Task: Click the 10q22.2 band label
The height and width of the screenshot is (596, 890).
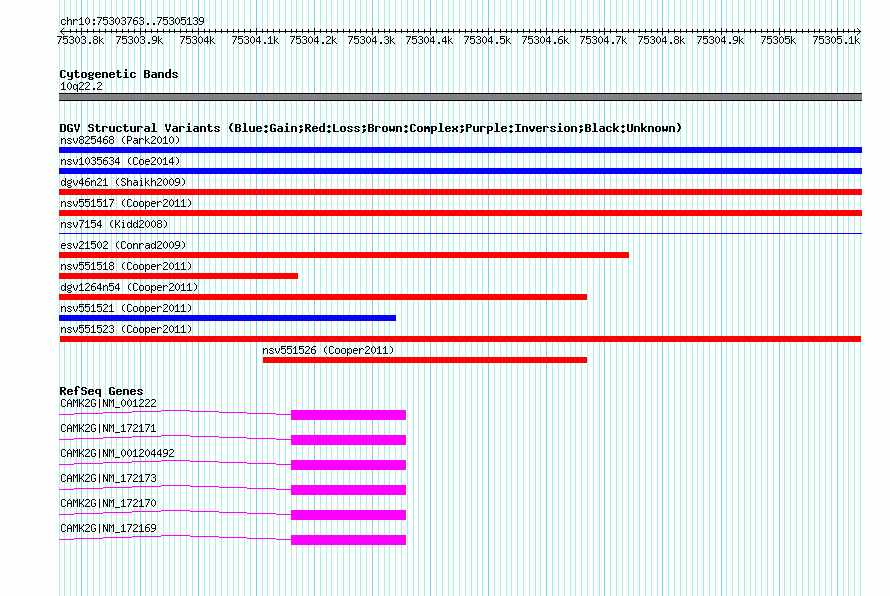Action: coord(81,86)
